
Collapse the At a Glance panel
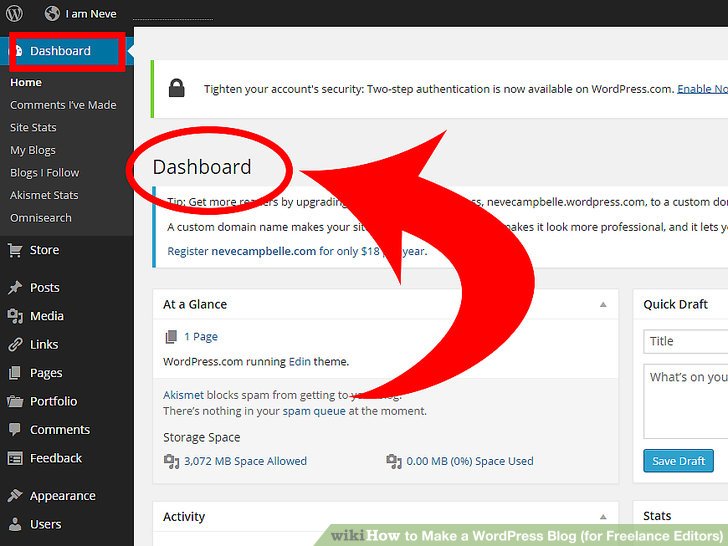(x=603, y=304)
